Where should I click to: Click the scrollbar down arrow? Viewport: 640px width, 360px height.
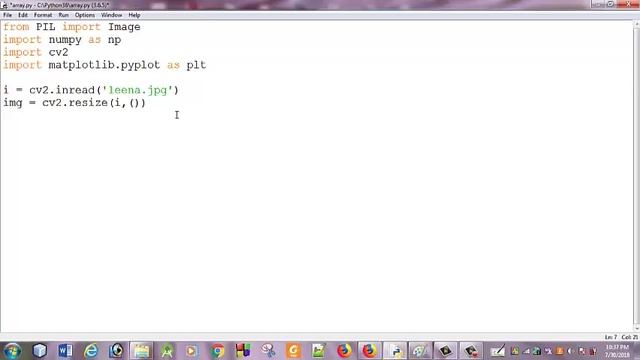636,329
